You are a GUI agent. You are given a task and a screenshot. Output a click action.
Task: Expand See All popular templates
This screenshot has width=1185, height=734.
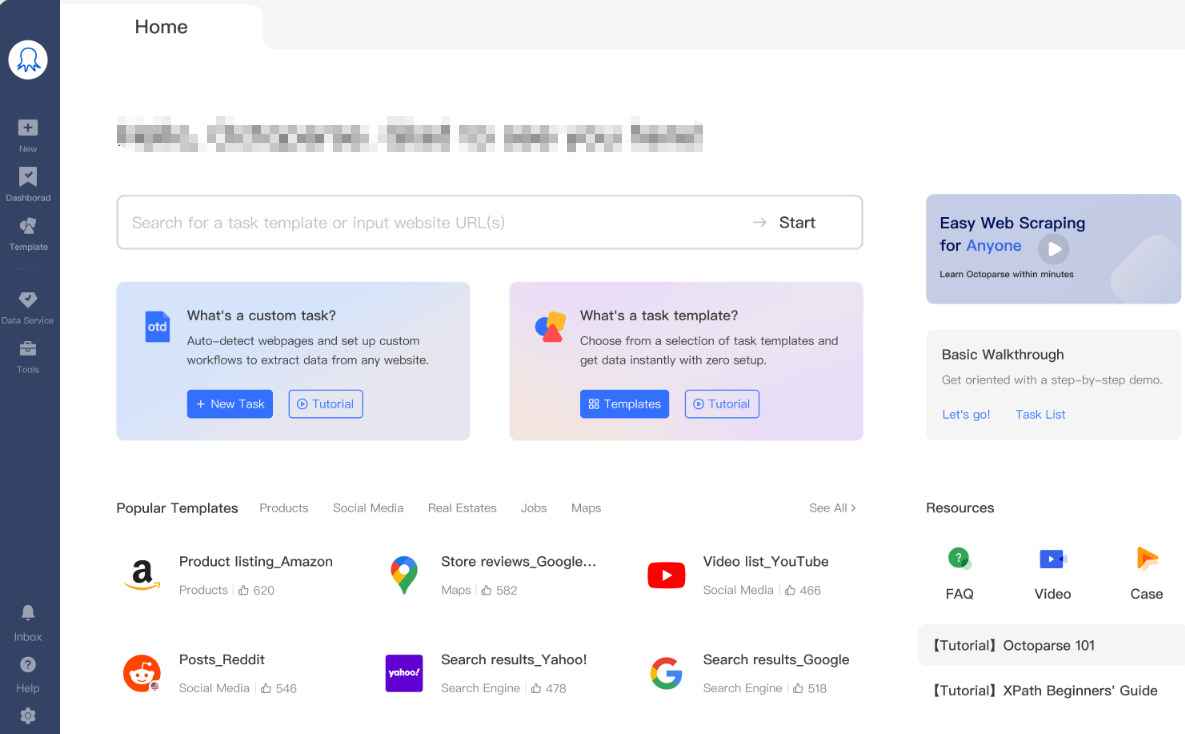[x=832, y=508]
